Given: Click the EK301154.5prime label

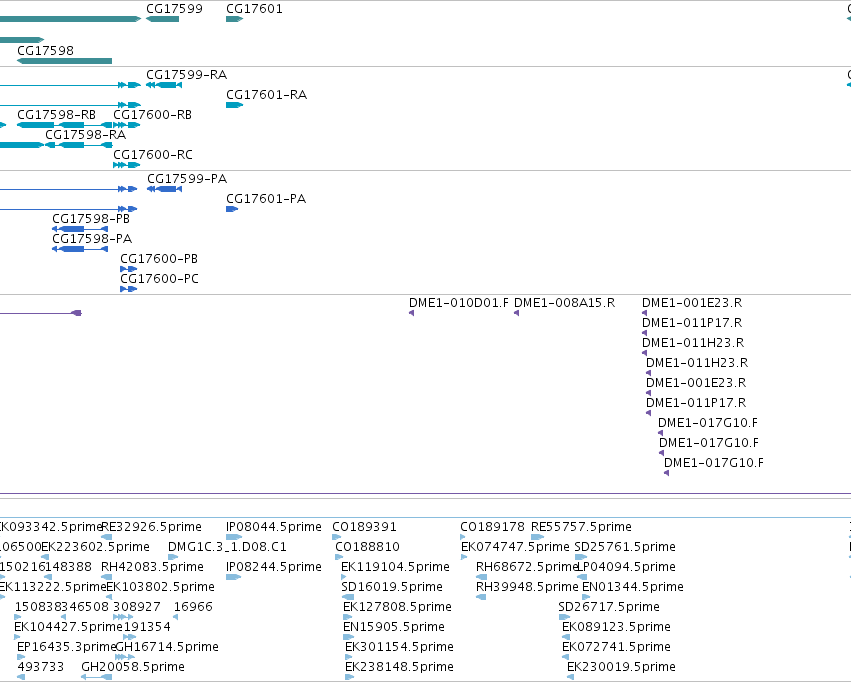Looking at the screenshot, I should coord(399,647).
